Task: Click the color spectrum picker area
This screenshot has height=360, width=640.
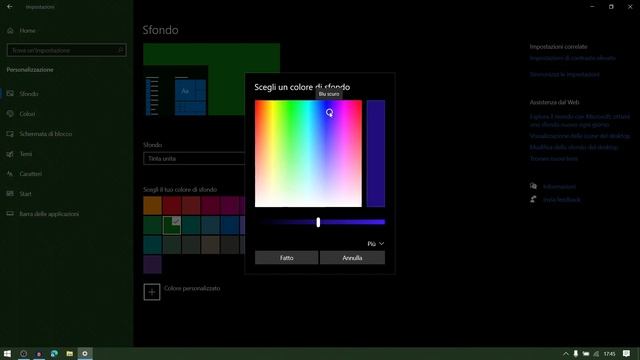Action: coord(308,153)
